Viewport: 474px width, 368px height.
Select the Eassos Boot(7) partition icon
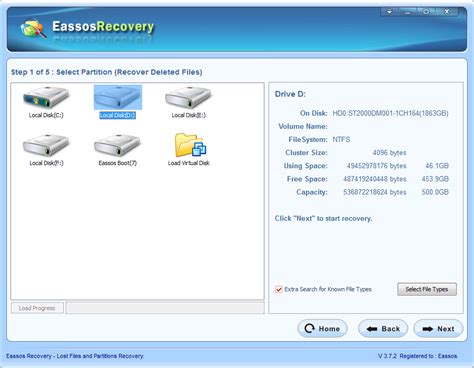tap(117, 145)
